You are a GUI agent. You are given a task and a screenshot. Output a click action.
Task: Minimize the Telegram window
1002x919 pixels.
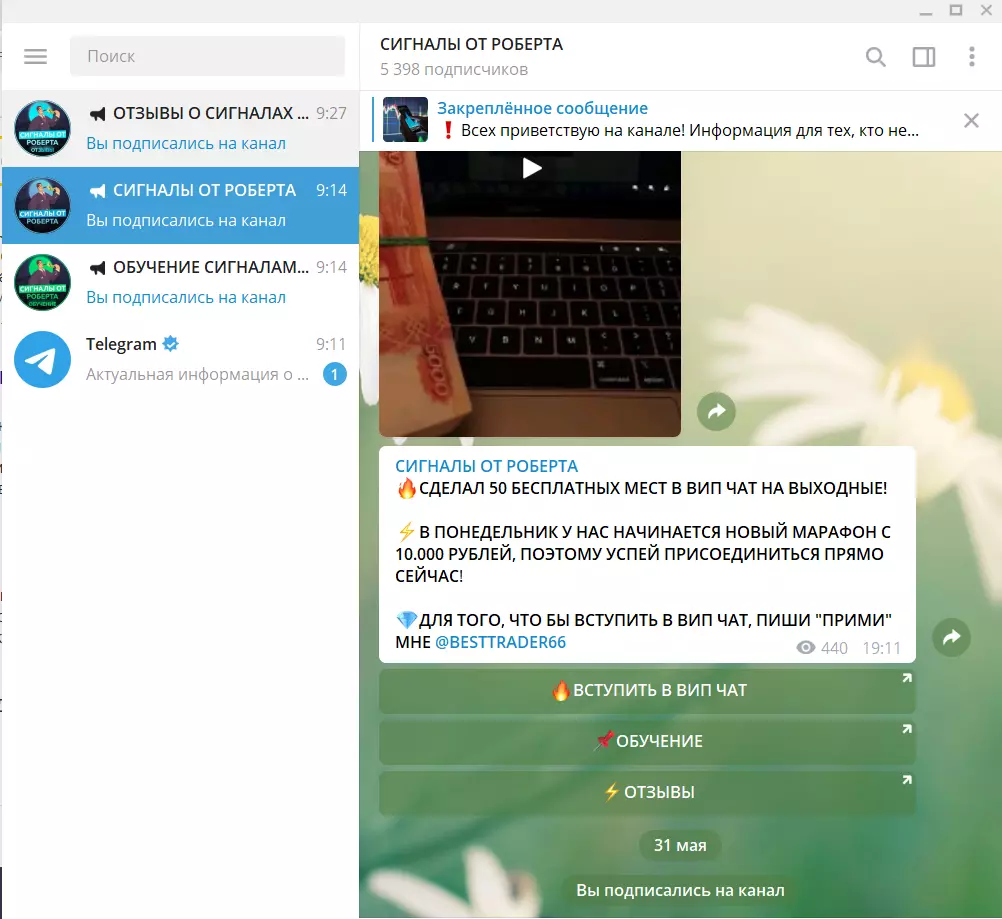click(925, 12)
